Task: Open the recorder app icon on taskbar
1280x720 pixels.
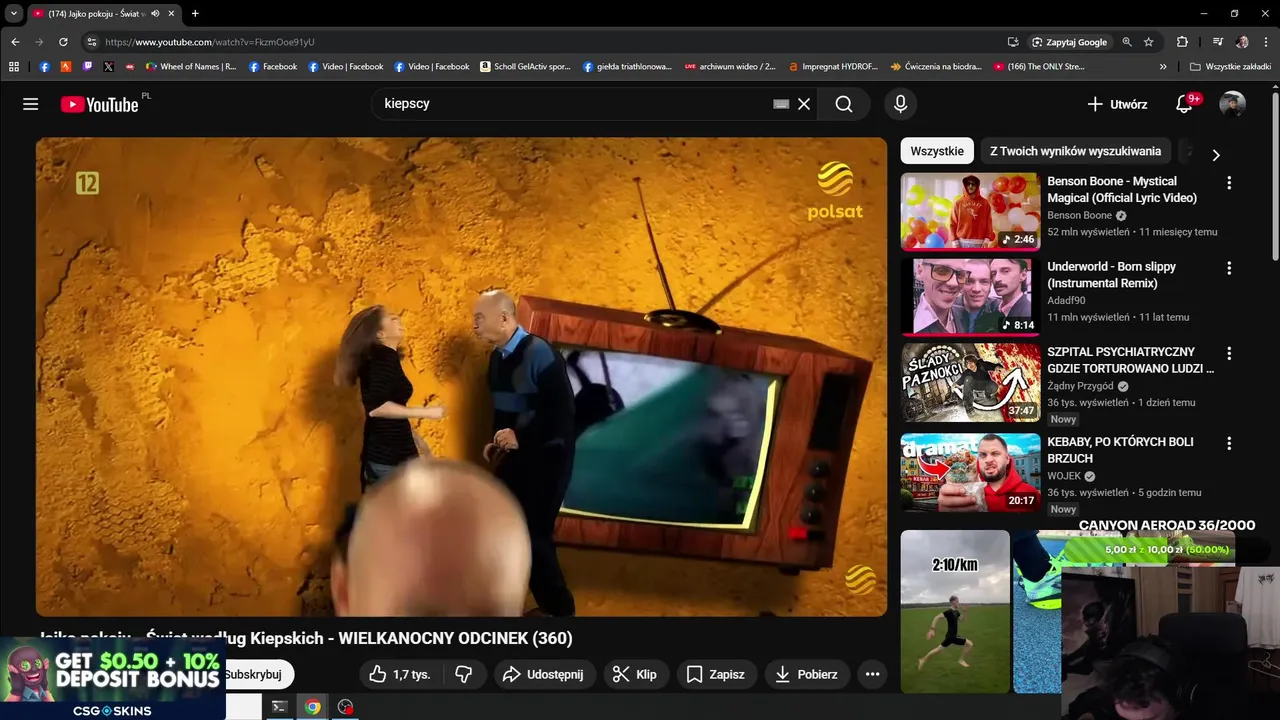Action: [x=346, y=707]
